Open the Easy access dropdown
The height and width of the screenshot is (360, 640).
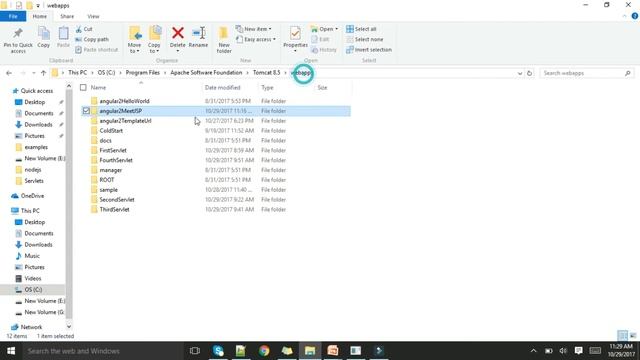click(x=256, y=40)
